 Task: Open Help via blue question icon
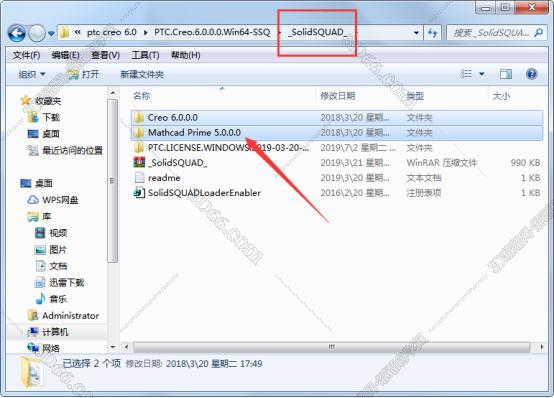pos(532,74)
